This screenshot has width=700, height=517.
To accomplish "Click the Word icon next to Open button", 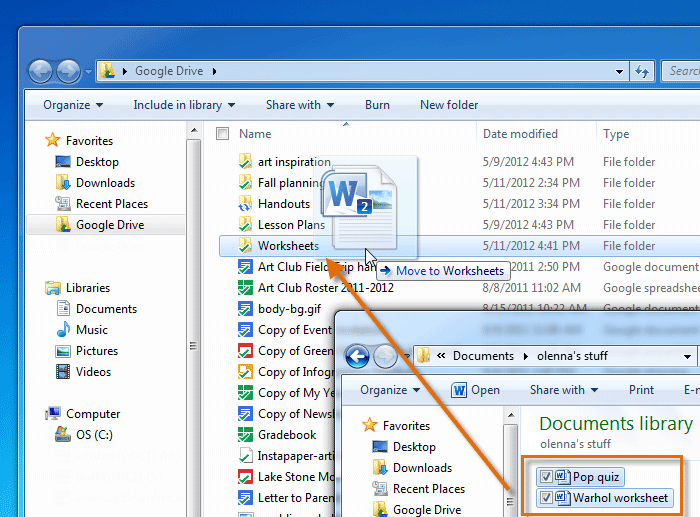I will [458, 390].
